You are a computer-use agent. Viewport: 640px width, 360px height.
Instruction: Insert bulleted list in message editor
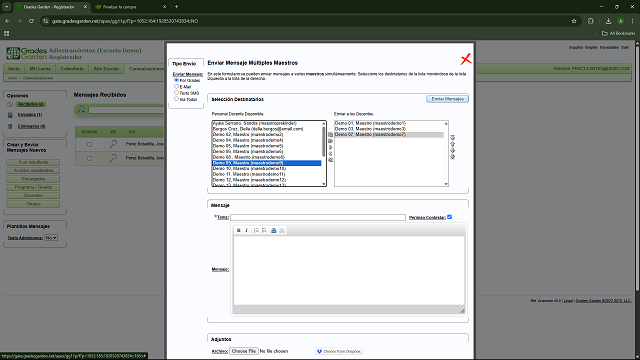(264, 231)
